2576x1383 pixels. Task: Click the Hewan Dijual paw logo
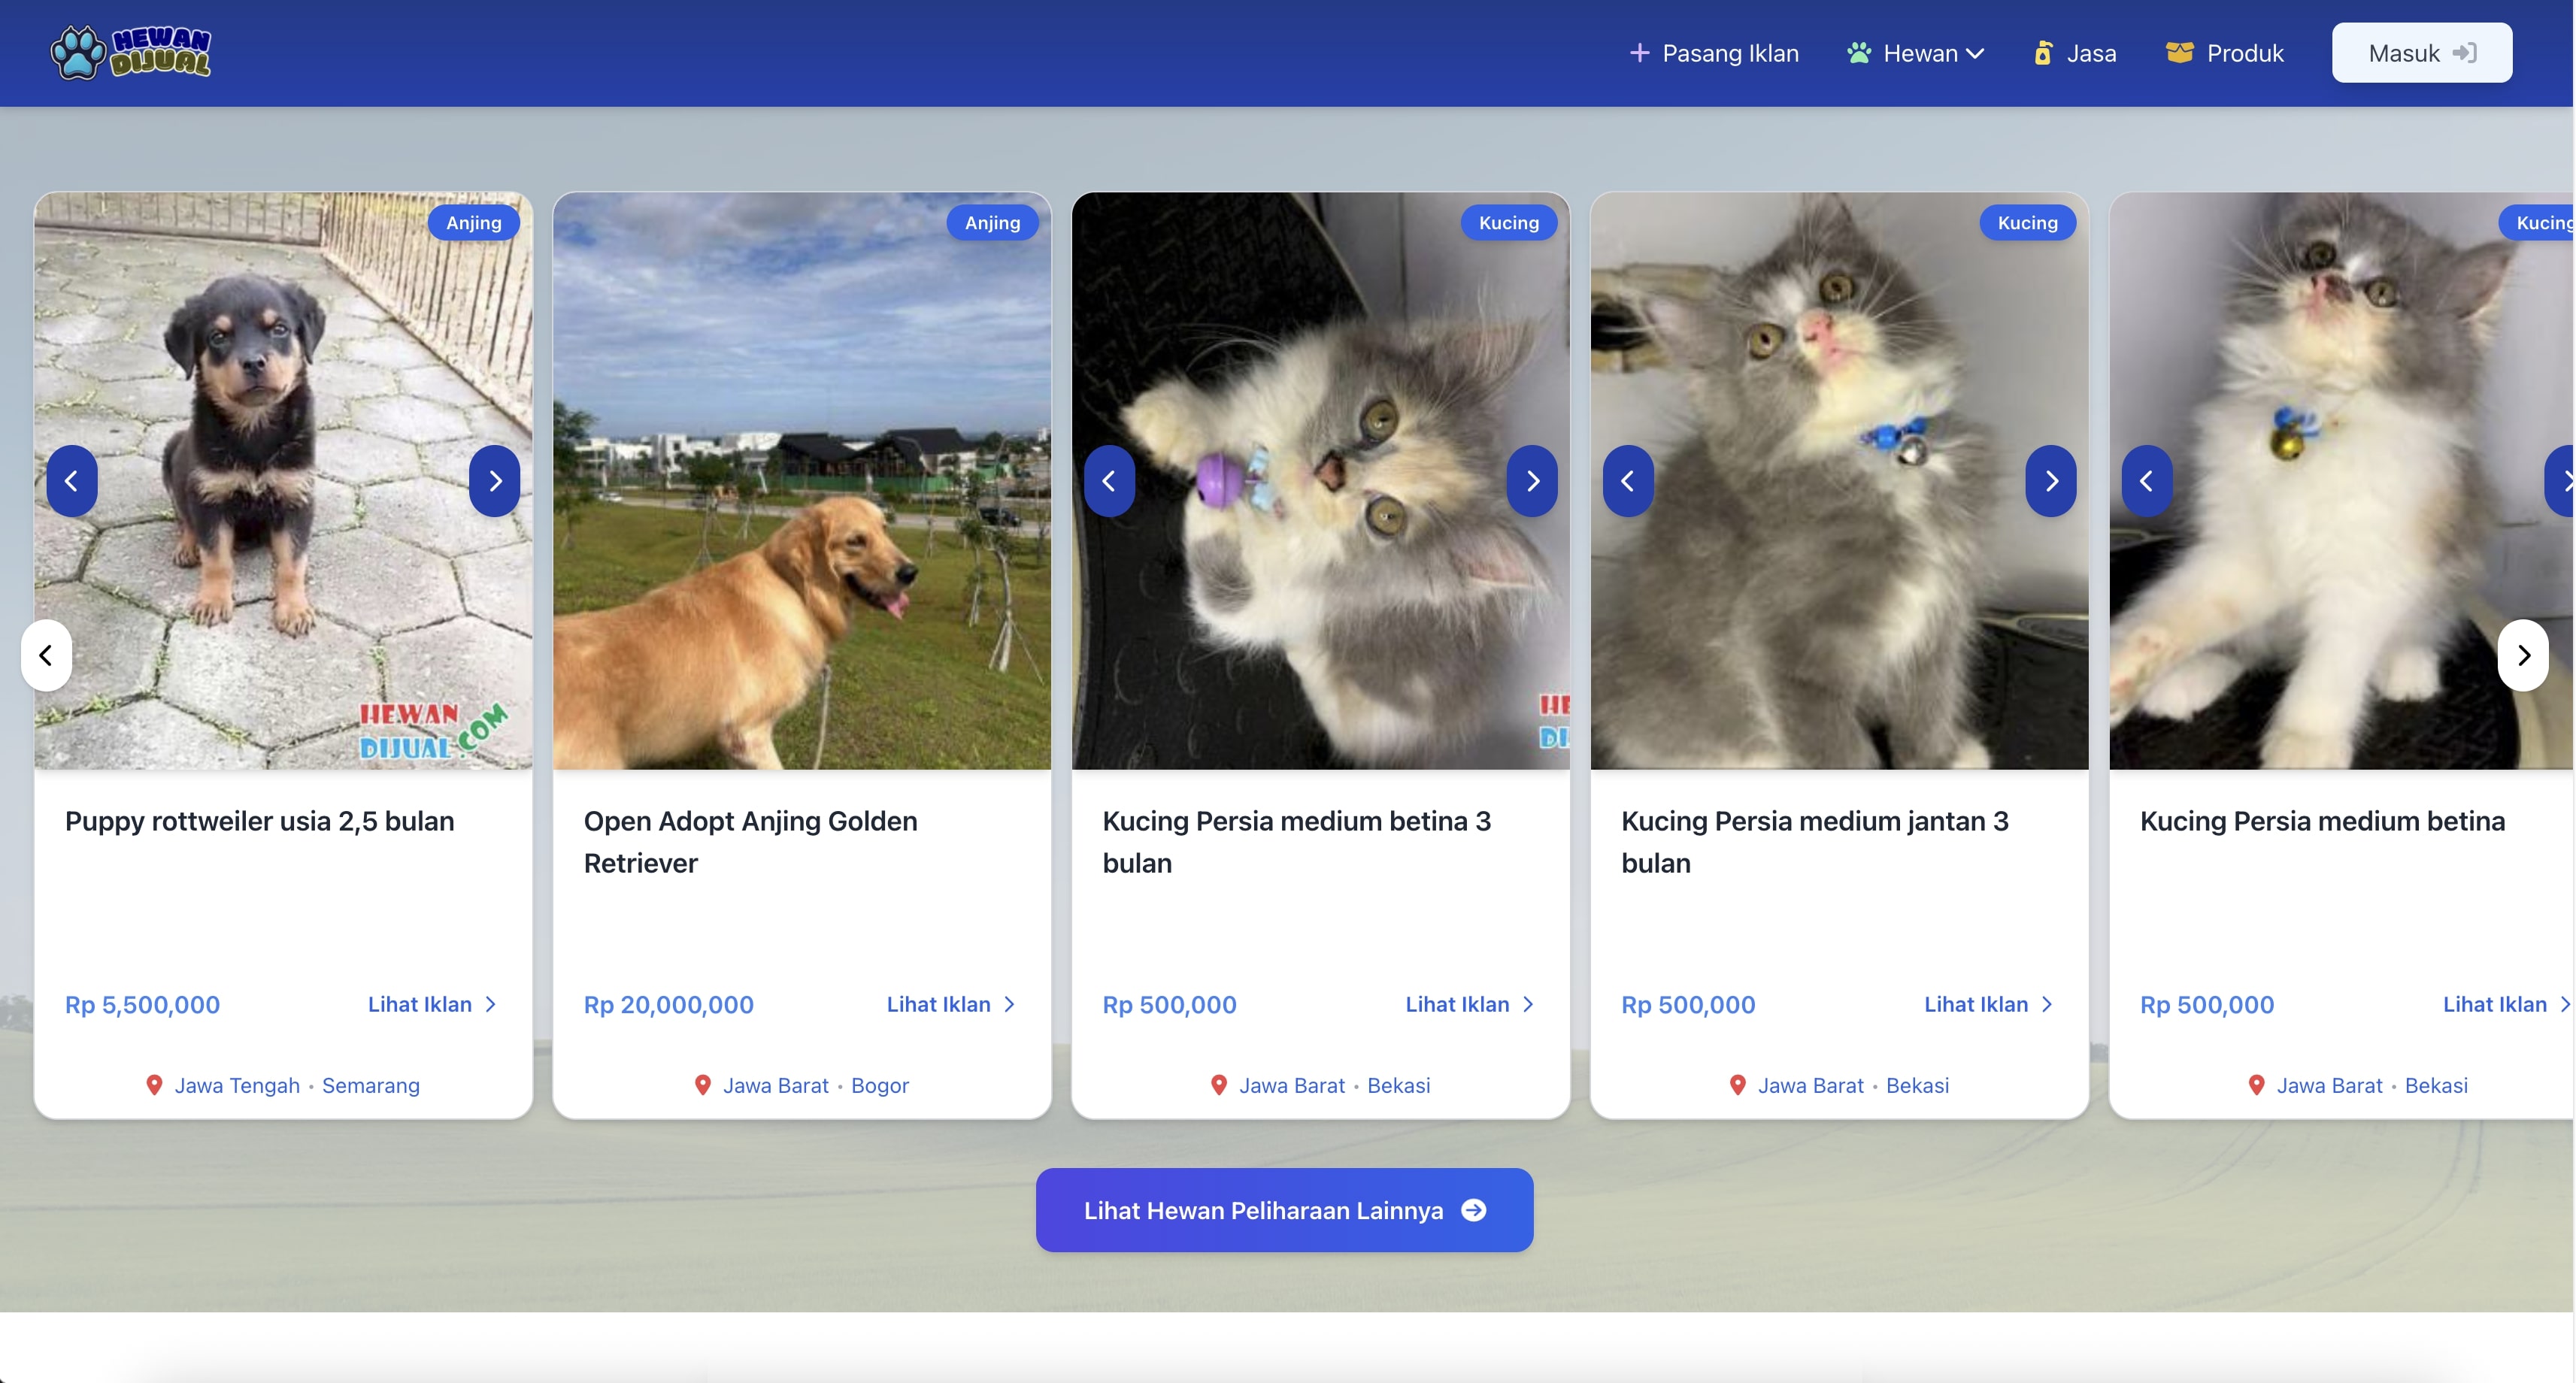pyautogui.click(x=130, y=52)
